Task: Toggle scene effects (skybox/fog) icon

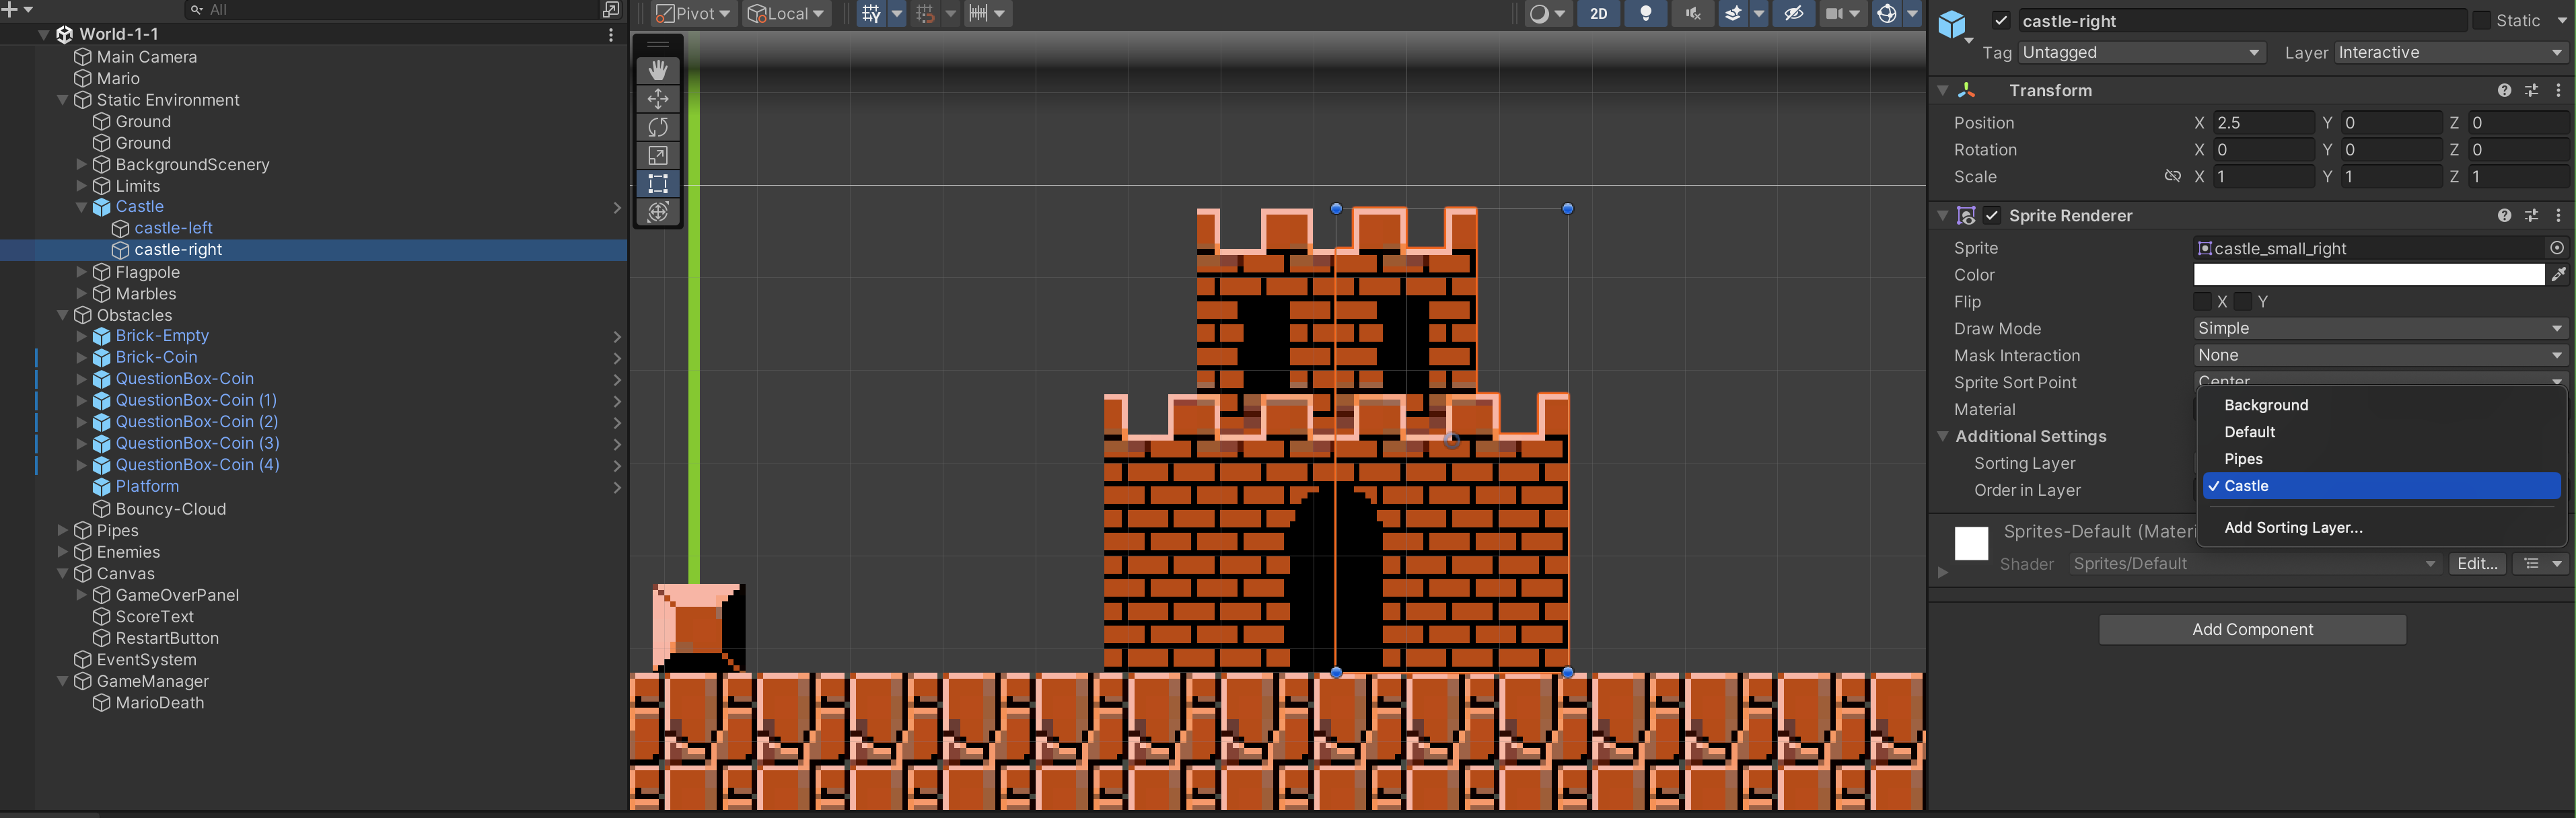Action: (x=1733, y=13)
